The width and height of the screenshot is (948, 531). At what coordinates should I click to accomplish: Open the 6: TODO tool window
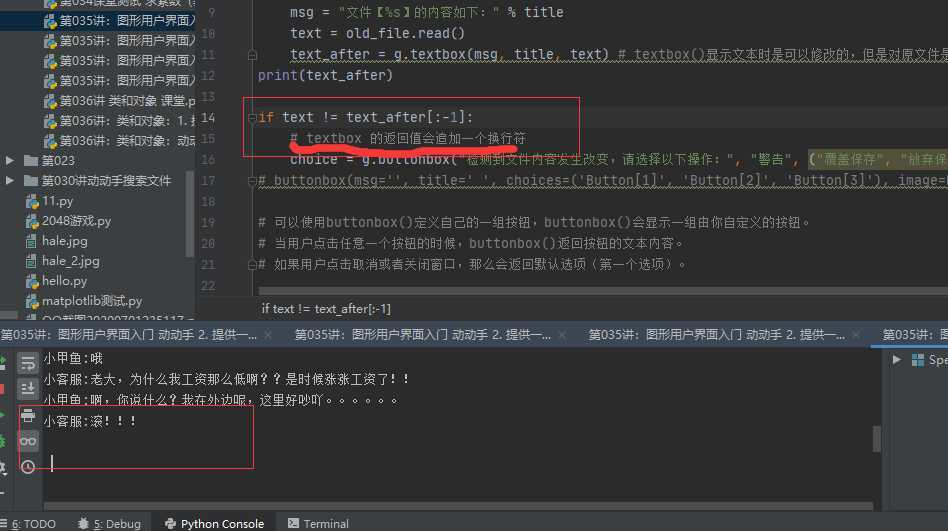28,524
